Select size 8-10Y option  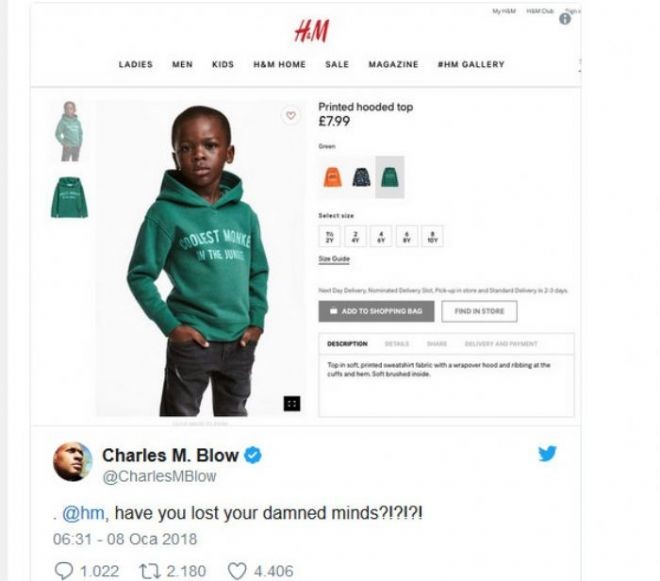tap(432, 236)
